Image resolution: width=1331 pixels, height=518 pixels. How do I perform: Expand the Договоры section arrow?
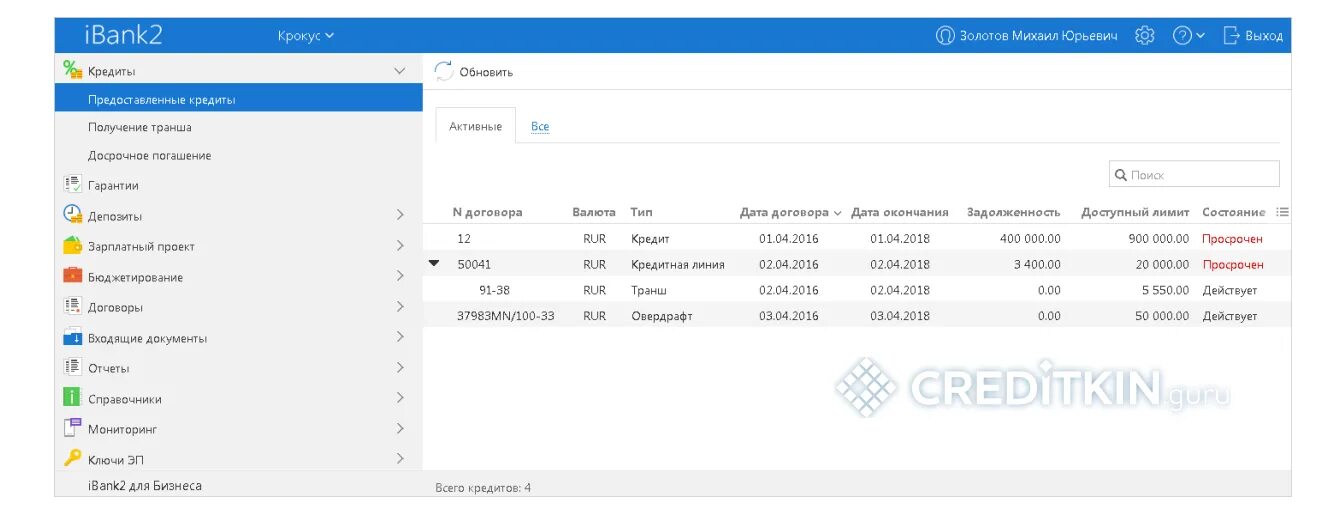tap(400, 306)
